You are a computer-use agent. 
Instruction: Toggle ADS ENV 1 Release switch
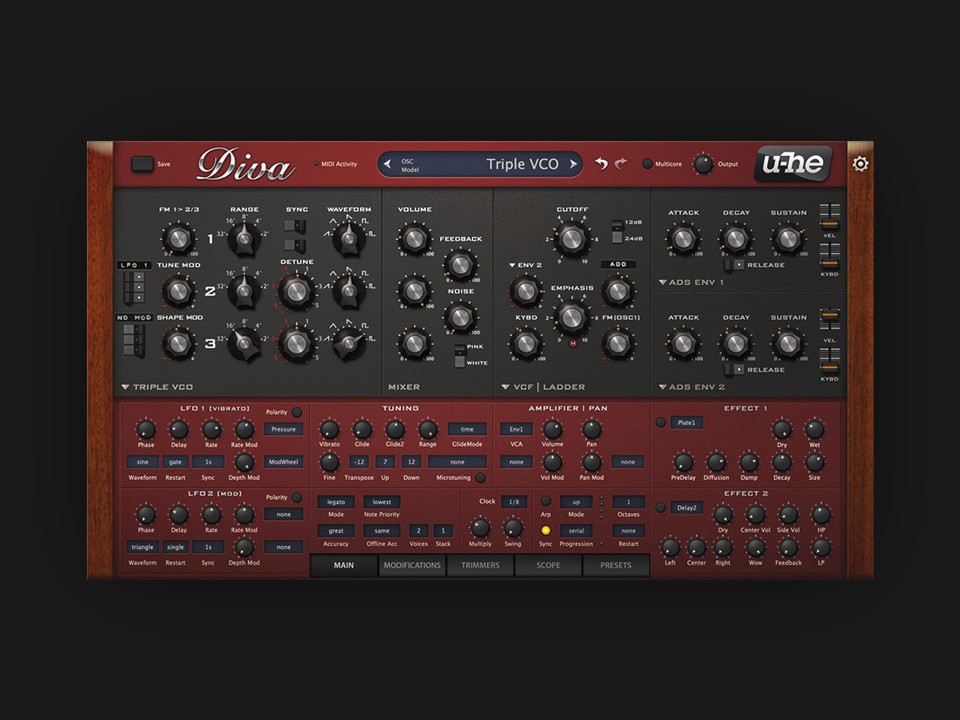point(734,265)
